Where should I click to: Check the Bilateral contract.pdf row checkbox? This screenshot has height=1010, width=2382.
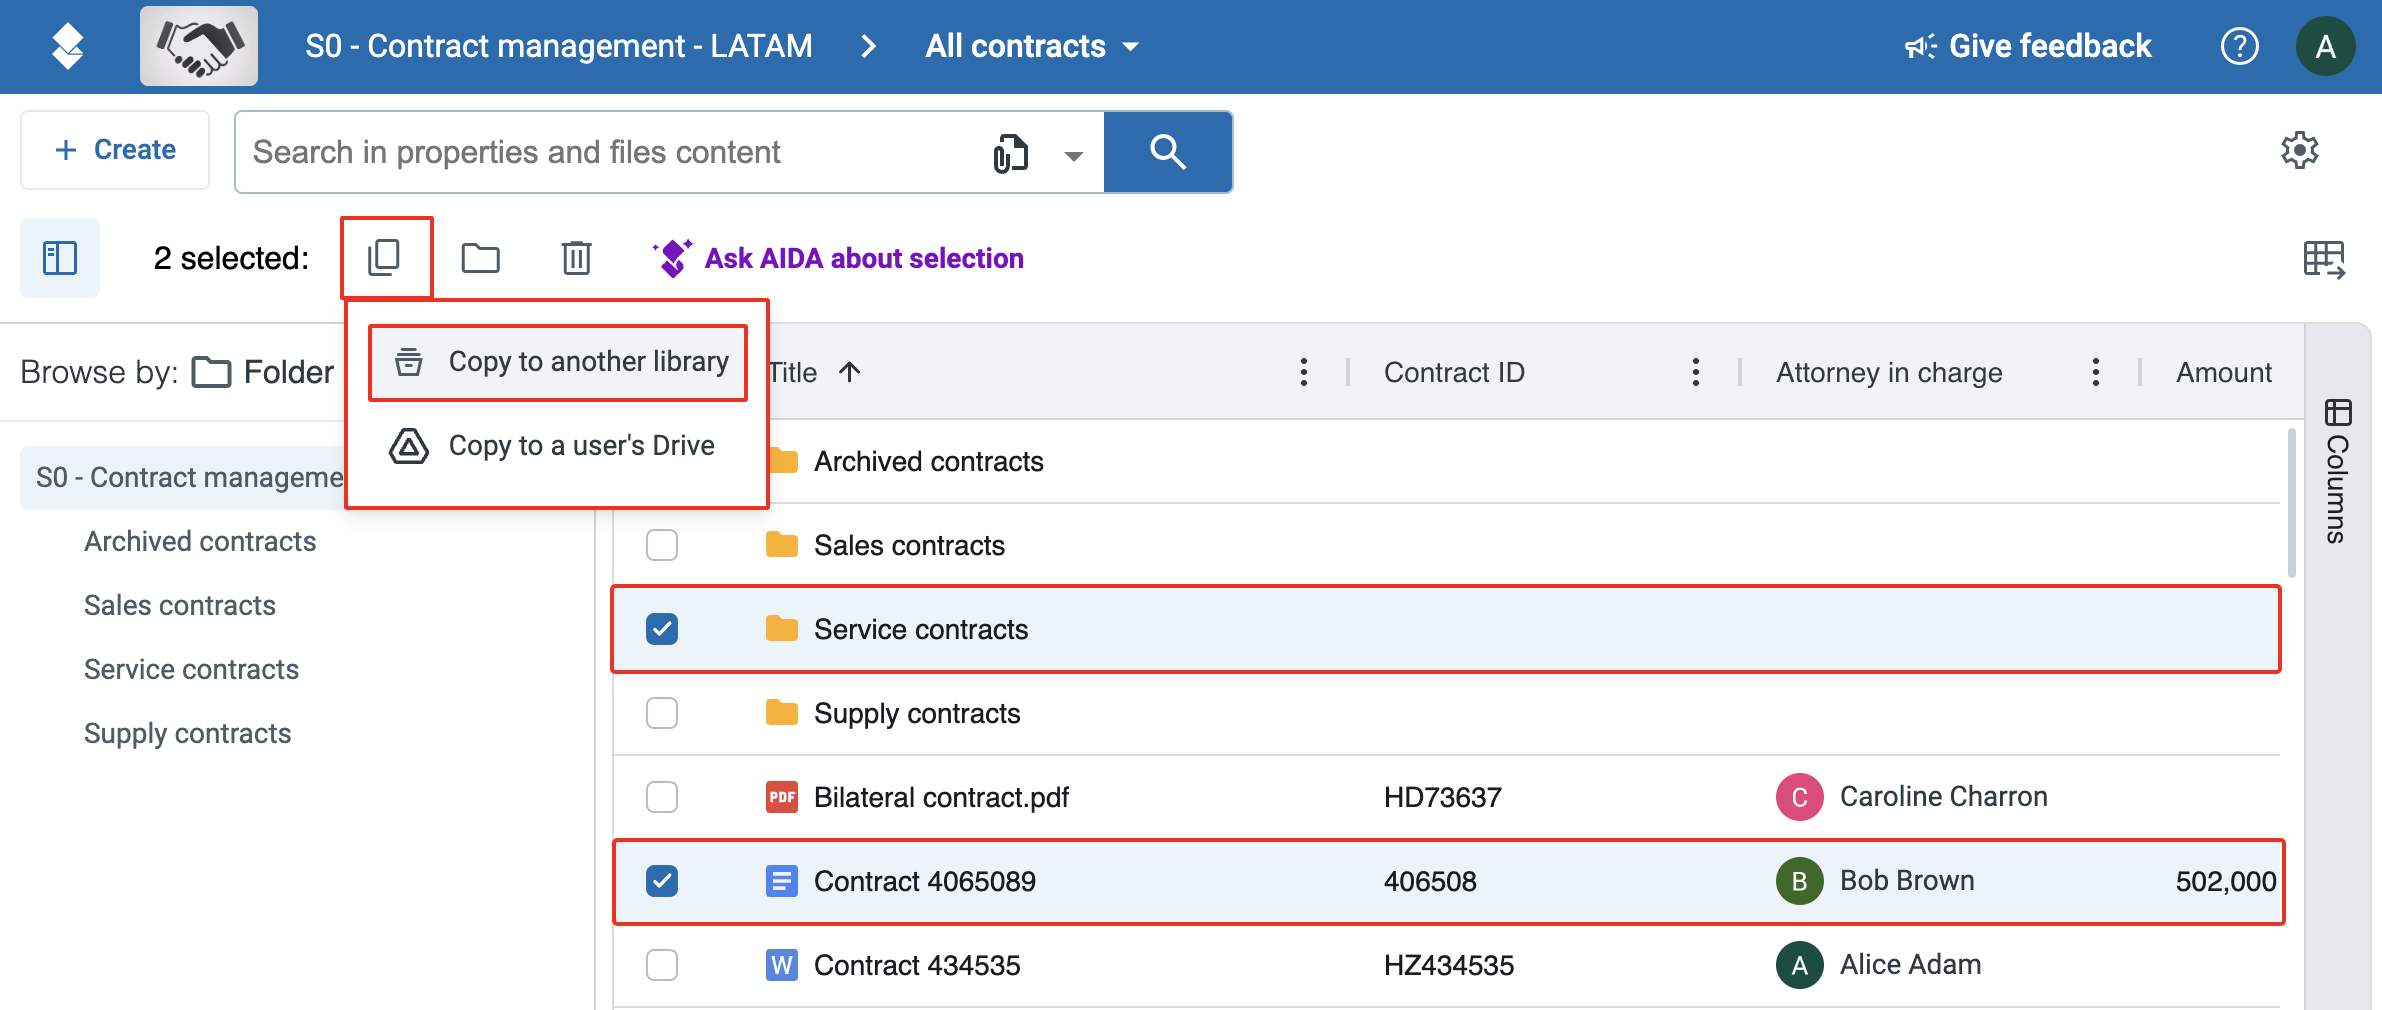[x=662, y=797]
